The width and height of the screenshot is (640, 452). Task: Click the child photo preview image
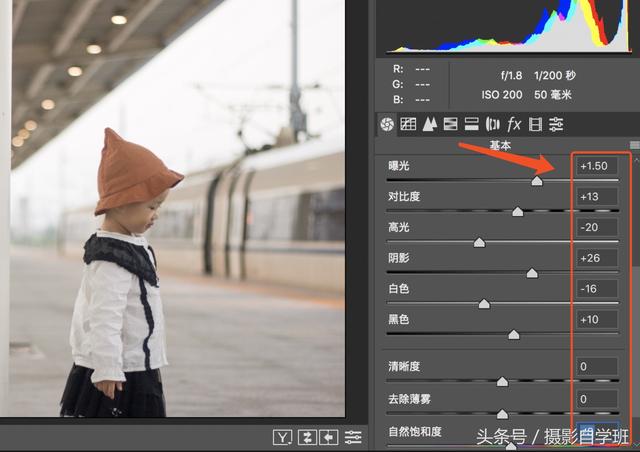172,208
